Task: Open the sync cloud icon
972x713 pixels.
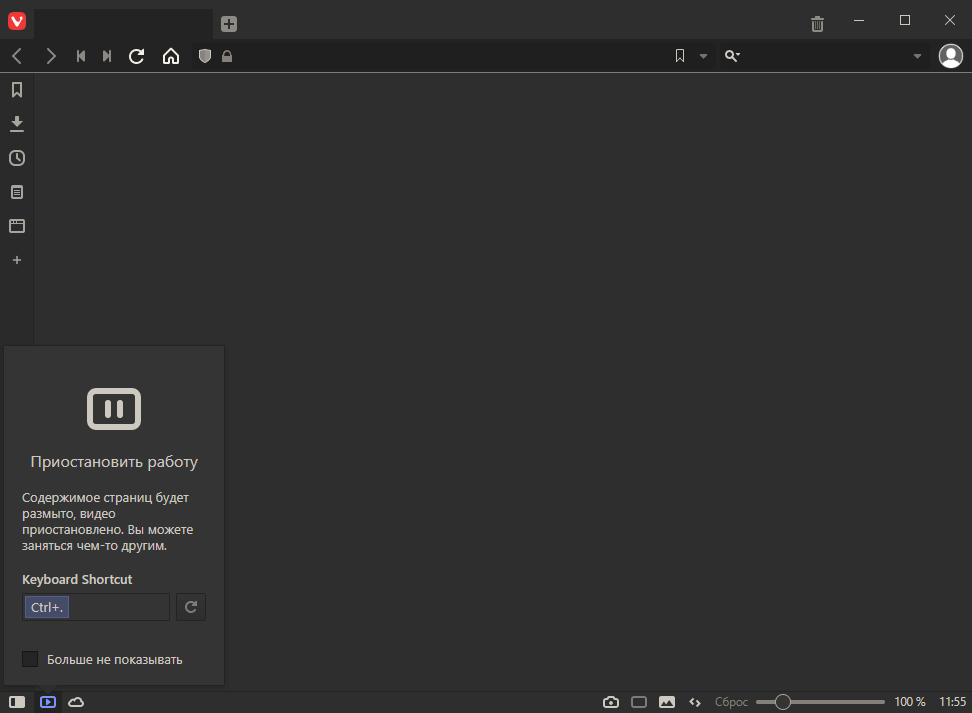Action: 76,702
